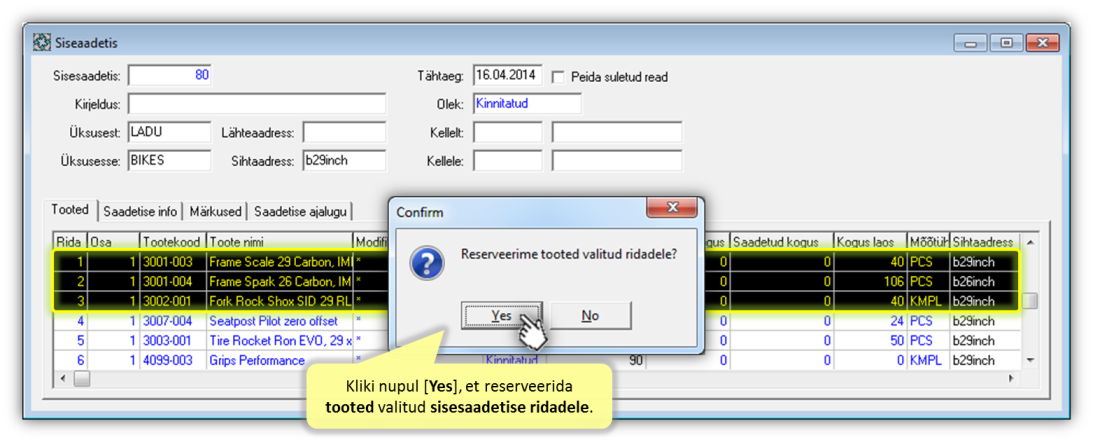Click the horizontal scrollbar right arrow
Screen dimensions: 1093x442
[1011, 378]
